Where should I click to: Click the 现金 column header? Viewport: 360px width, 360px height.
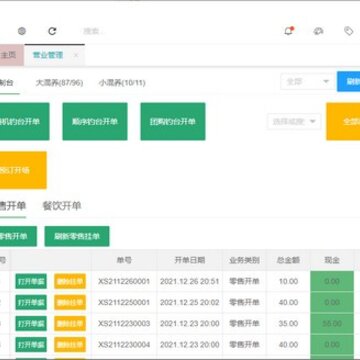click(x=332, y=260)
